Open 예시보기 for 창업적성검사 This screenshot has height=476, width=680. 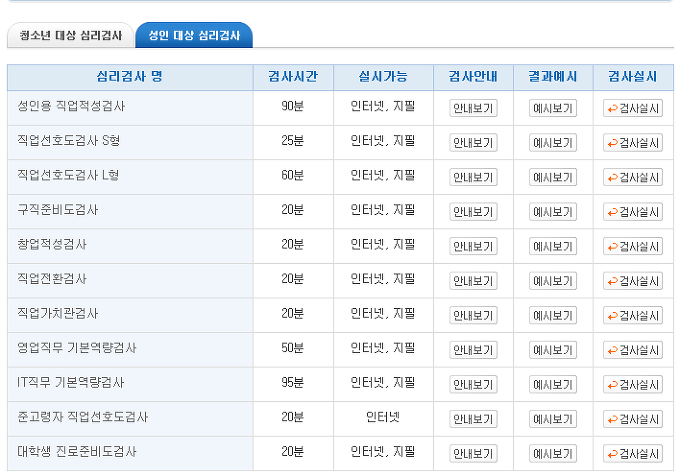pos(553,246)
